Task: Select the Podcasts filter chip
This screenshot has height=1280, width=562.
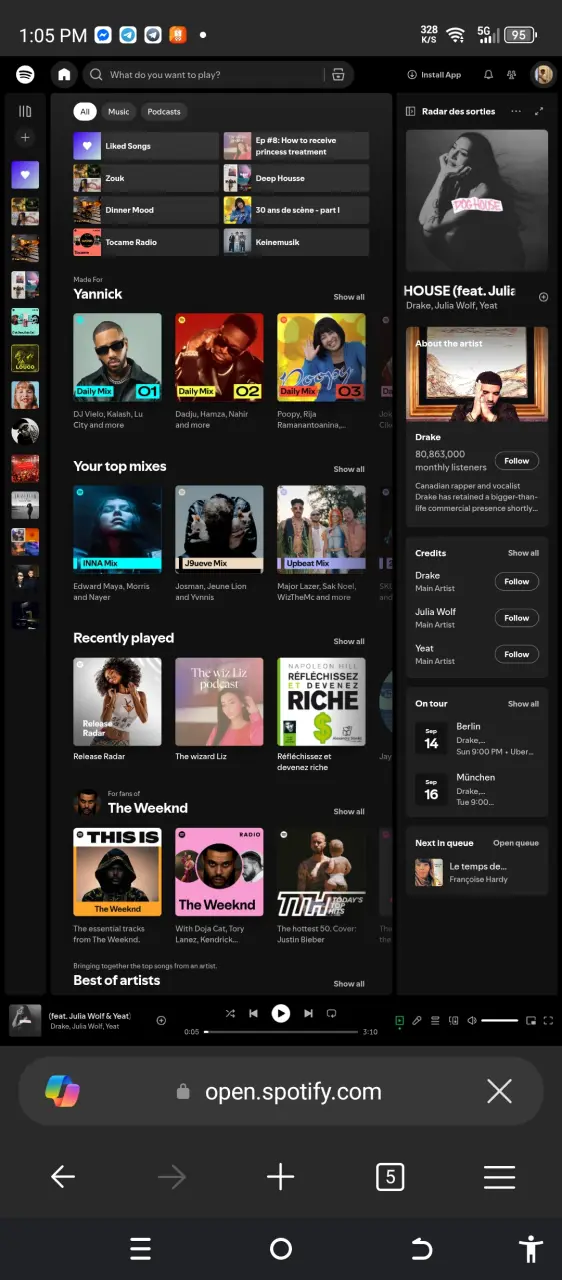Action: pos(164,112)
